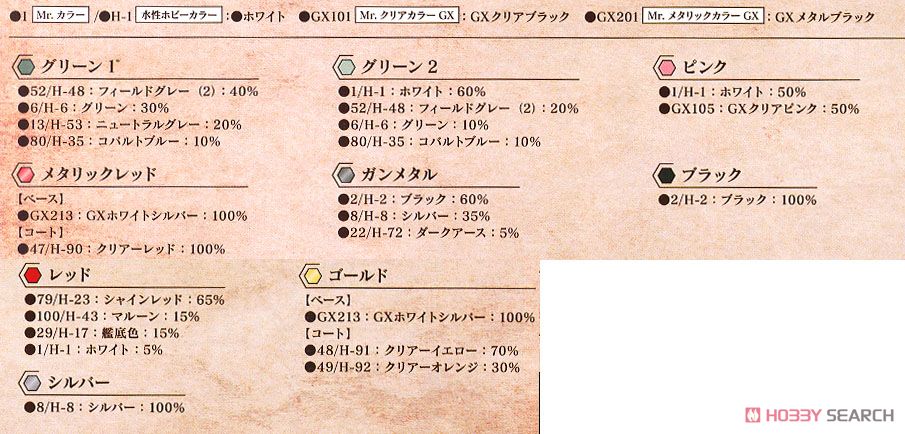The height and width of the screenshot is (434, 905).
Task: Click the Mr. メタリックカラー GX box
Action: (x=704, y=16)
